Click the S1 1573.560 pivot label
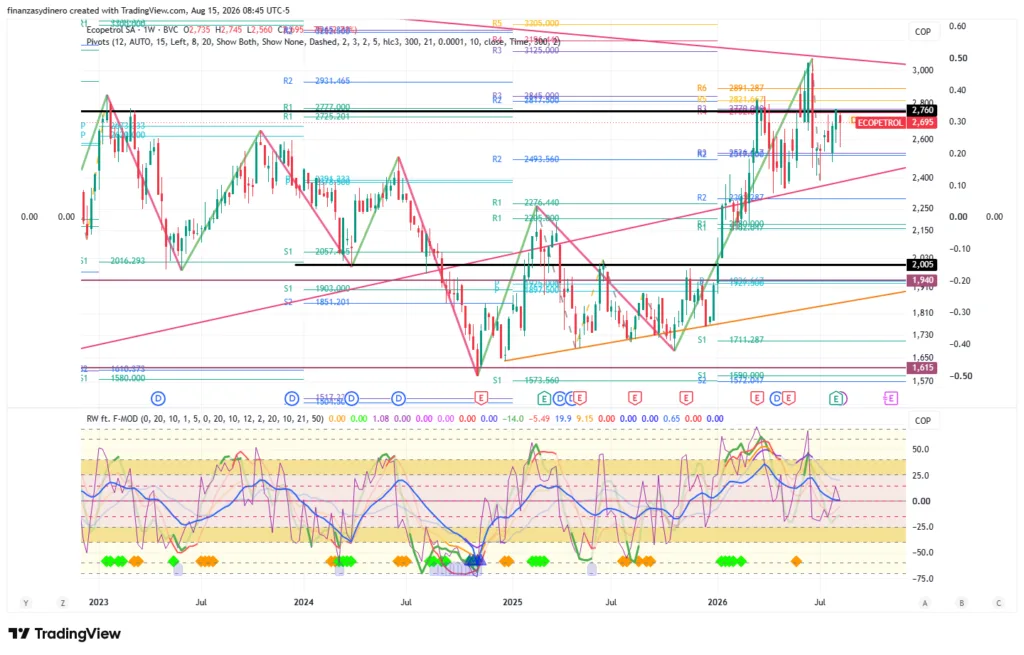The width and height of the screenshot is (1024, 655). 526,380
